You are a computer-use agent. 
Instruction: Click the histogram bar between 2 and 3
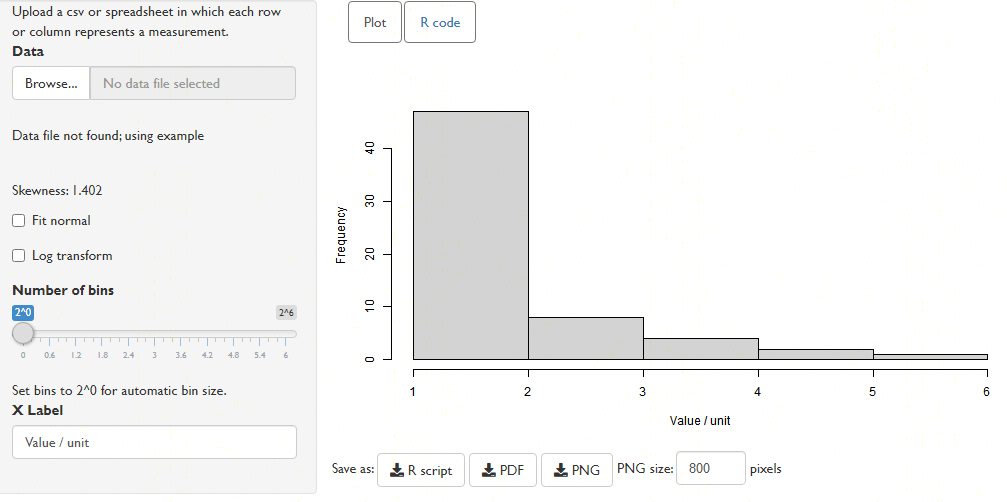click(x=586, y=338)
